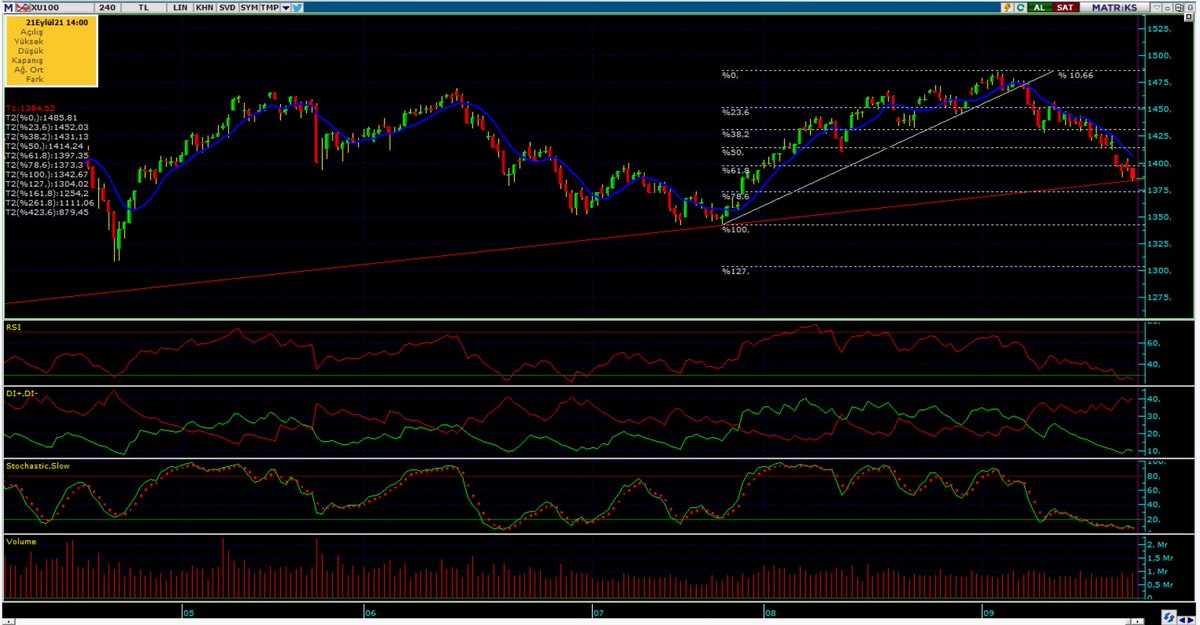Click the SYM toolbar button
Screen dimensions: 1200x625
[x=249, y=7]
